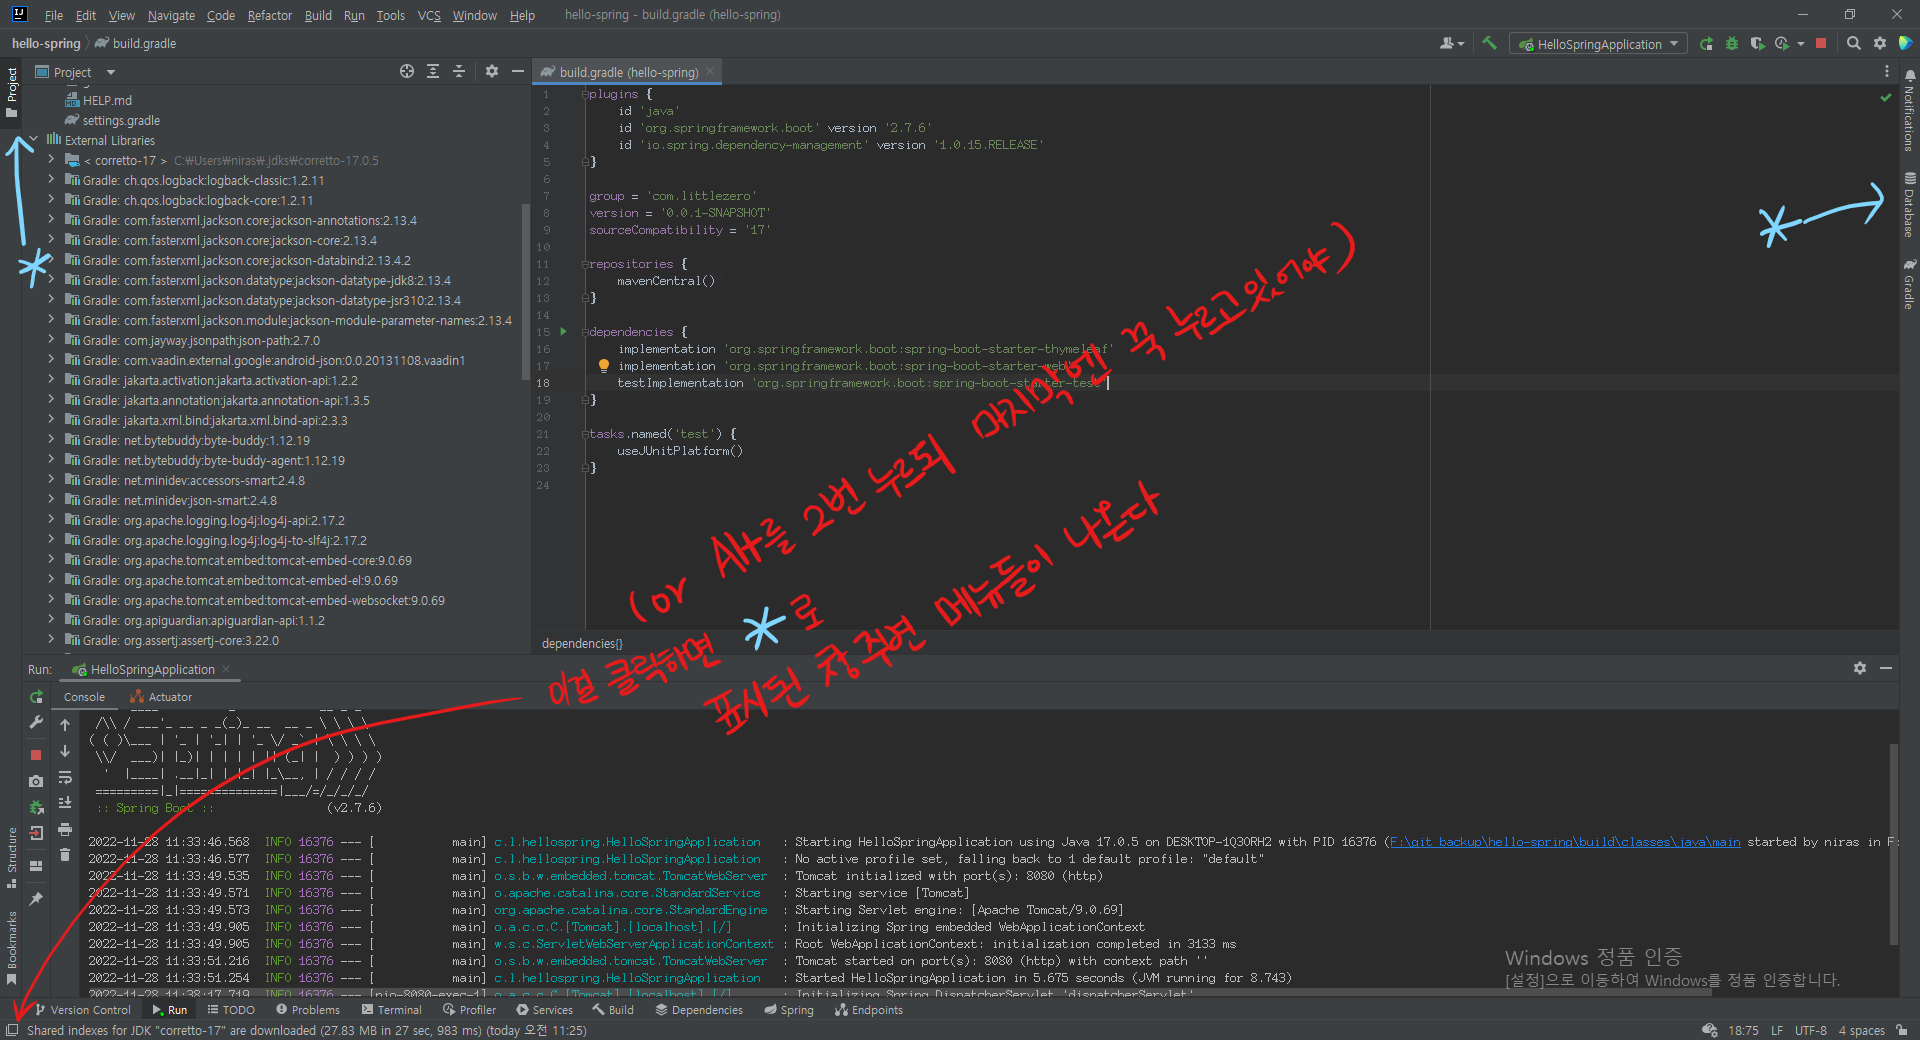This screenshot has width=1920, height=1040.
Task: Click the camera dump threads icon
Action: click(36, 781)
